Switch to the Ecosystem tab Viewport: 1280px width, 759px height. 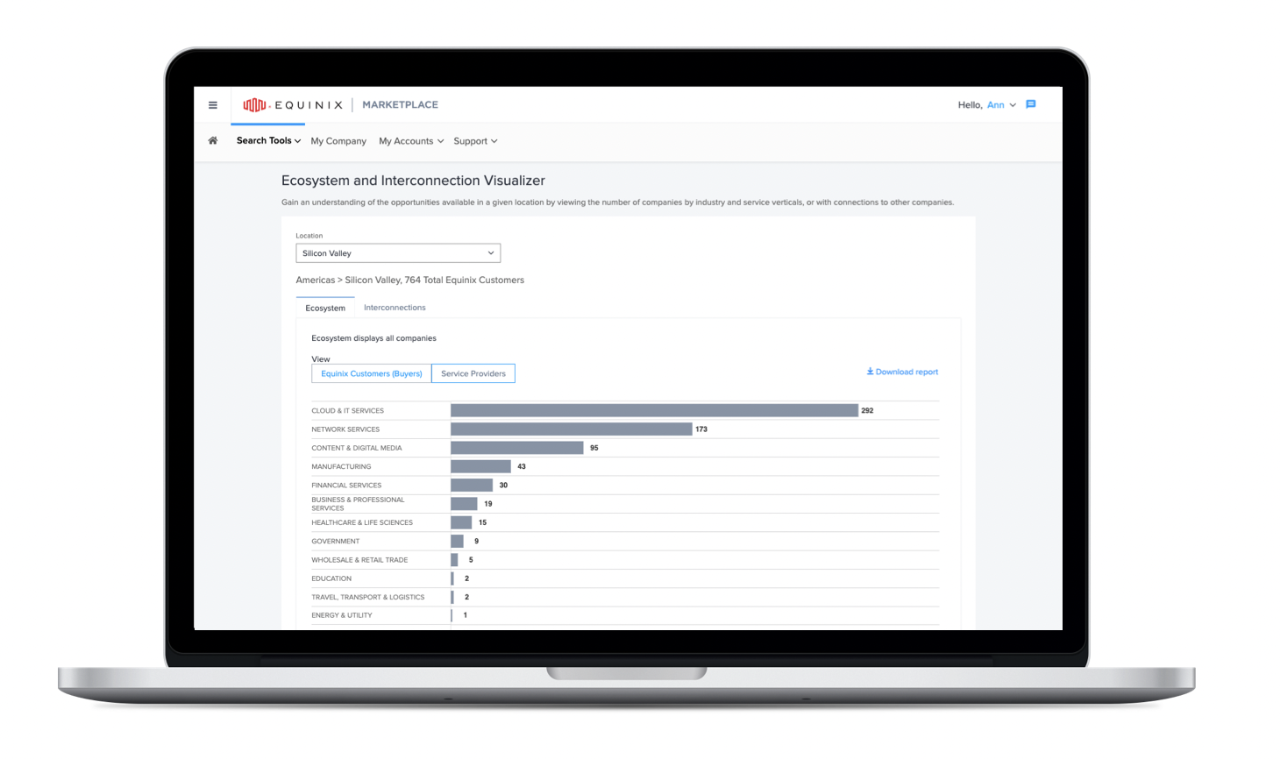click(x=325, y=308)
